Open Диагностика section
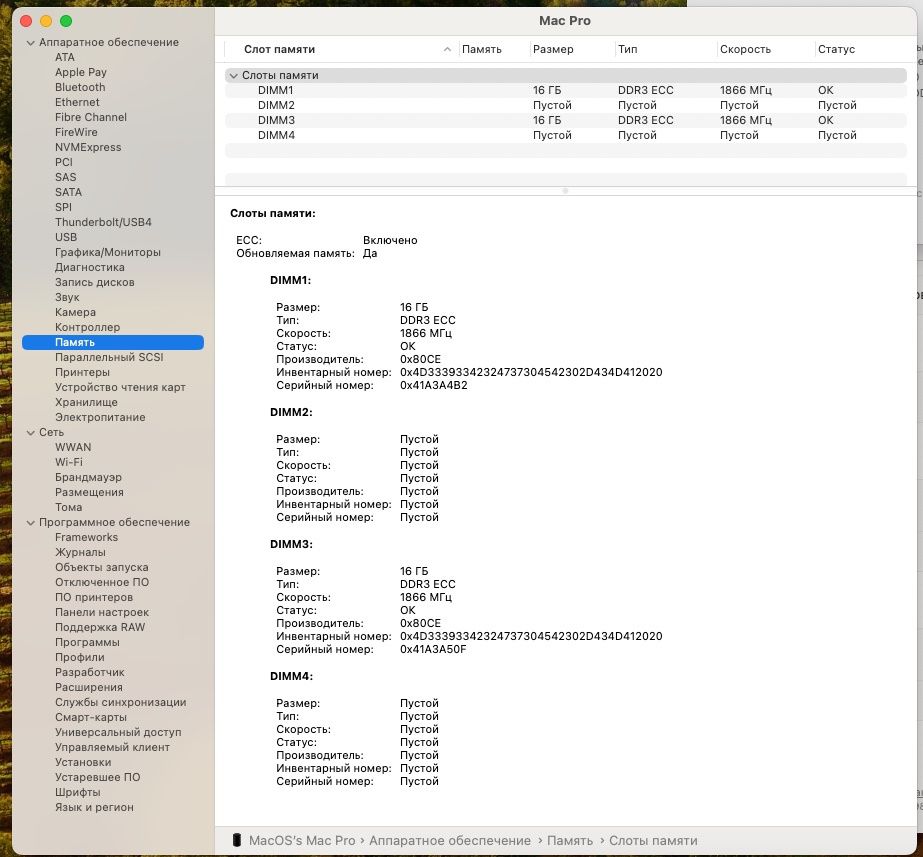 (89, 267)
